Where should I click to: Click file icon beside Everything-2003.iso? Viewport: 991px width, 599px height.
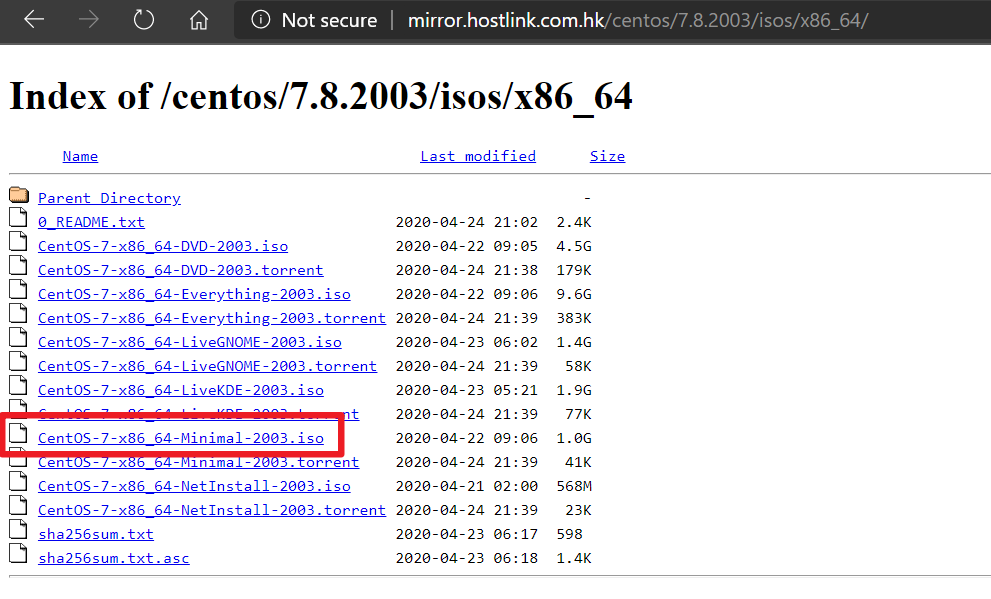point(18,289)
